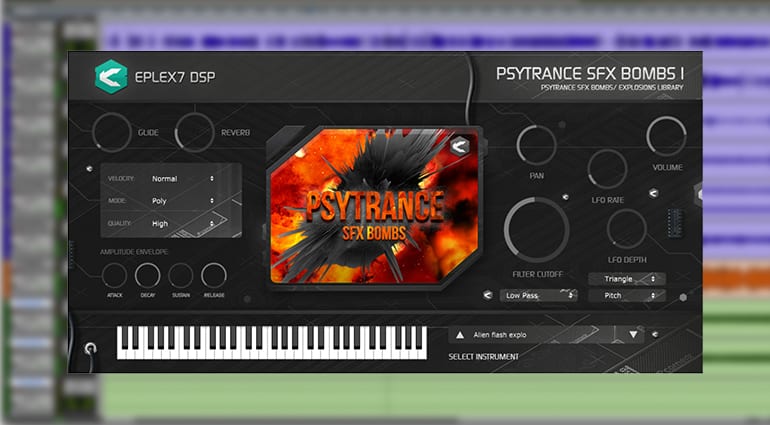The image size is (770, 425).
Task: Click the small arrow icon above Filter Cutoff
Action: point(566,197)
